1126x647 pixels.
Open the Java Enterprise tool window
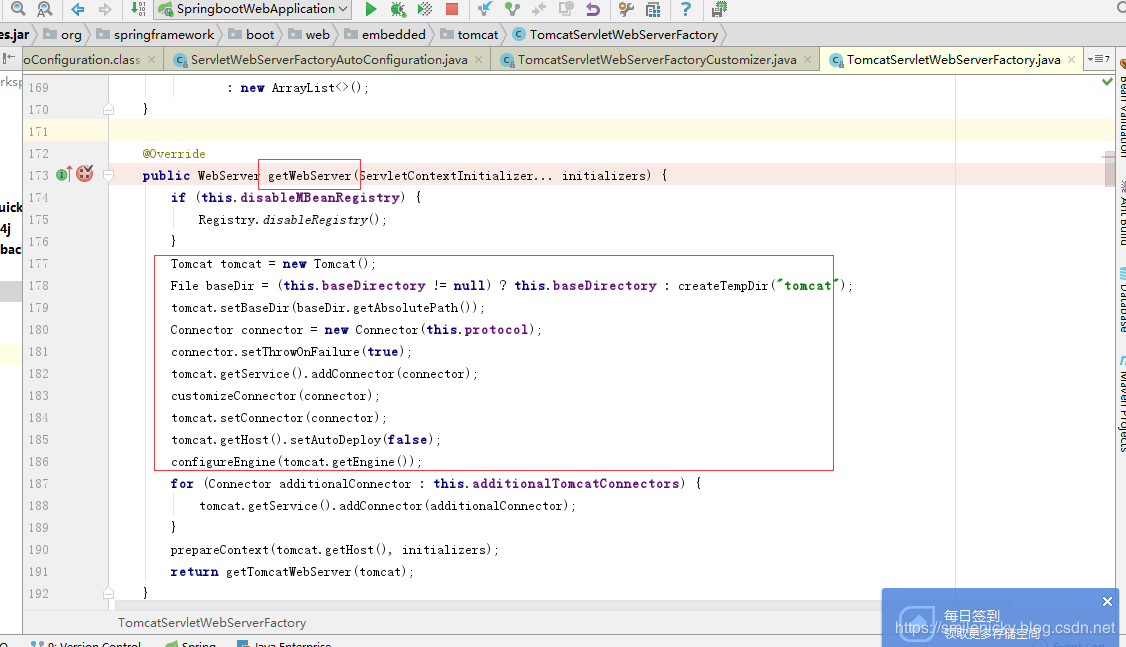click(x=284, y=643)
